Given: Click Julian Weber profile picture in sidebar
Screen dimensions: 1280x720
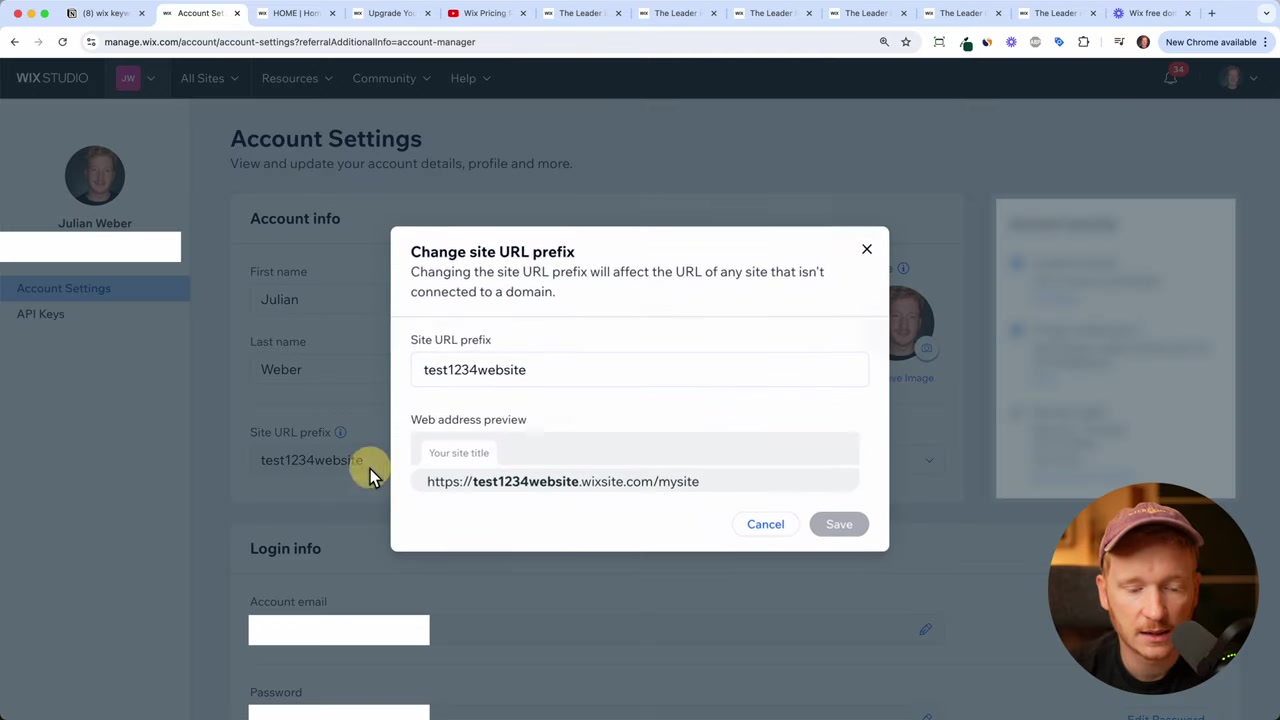Looking at the screenshot, I should click(95, 176).
